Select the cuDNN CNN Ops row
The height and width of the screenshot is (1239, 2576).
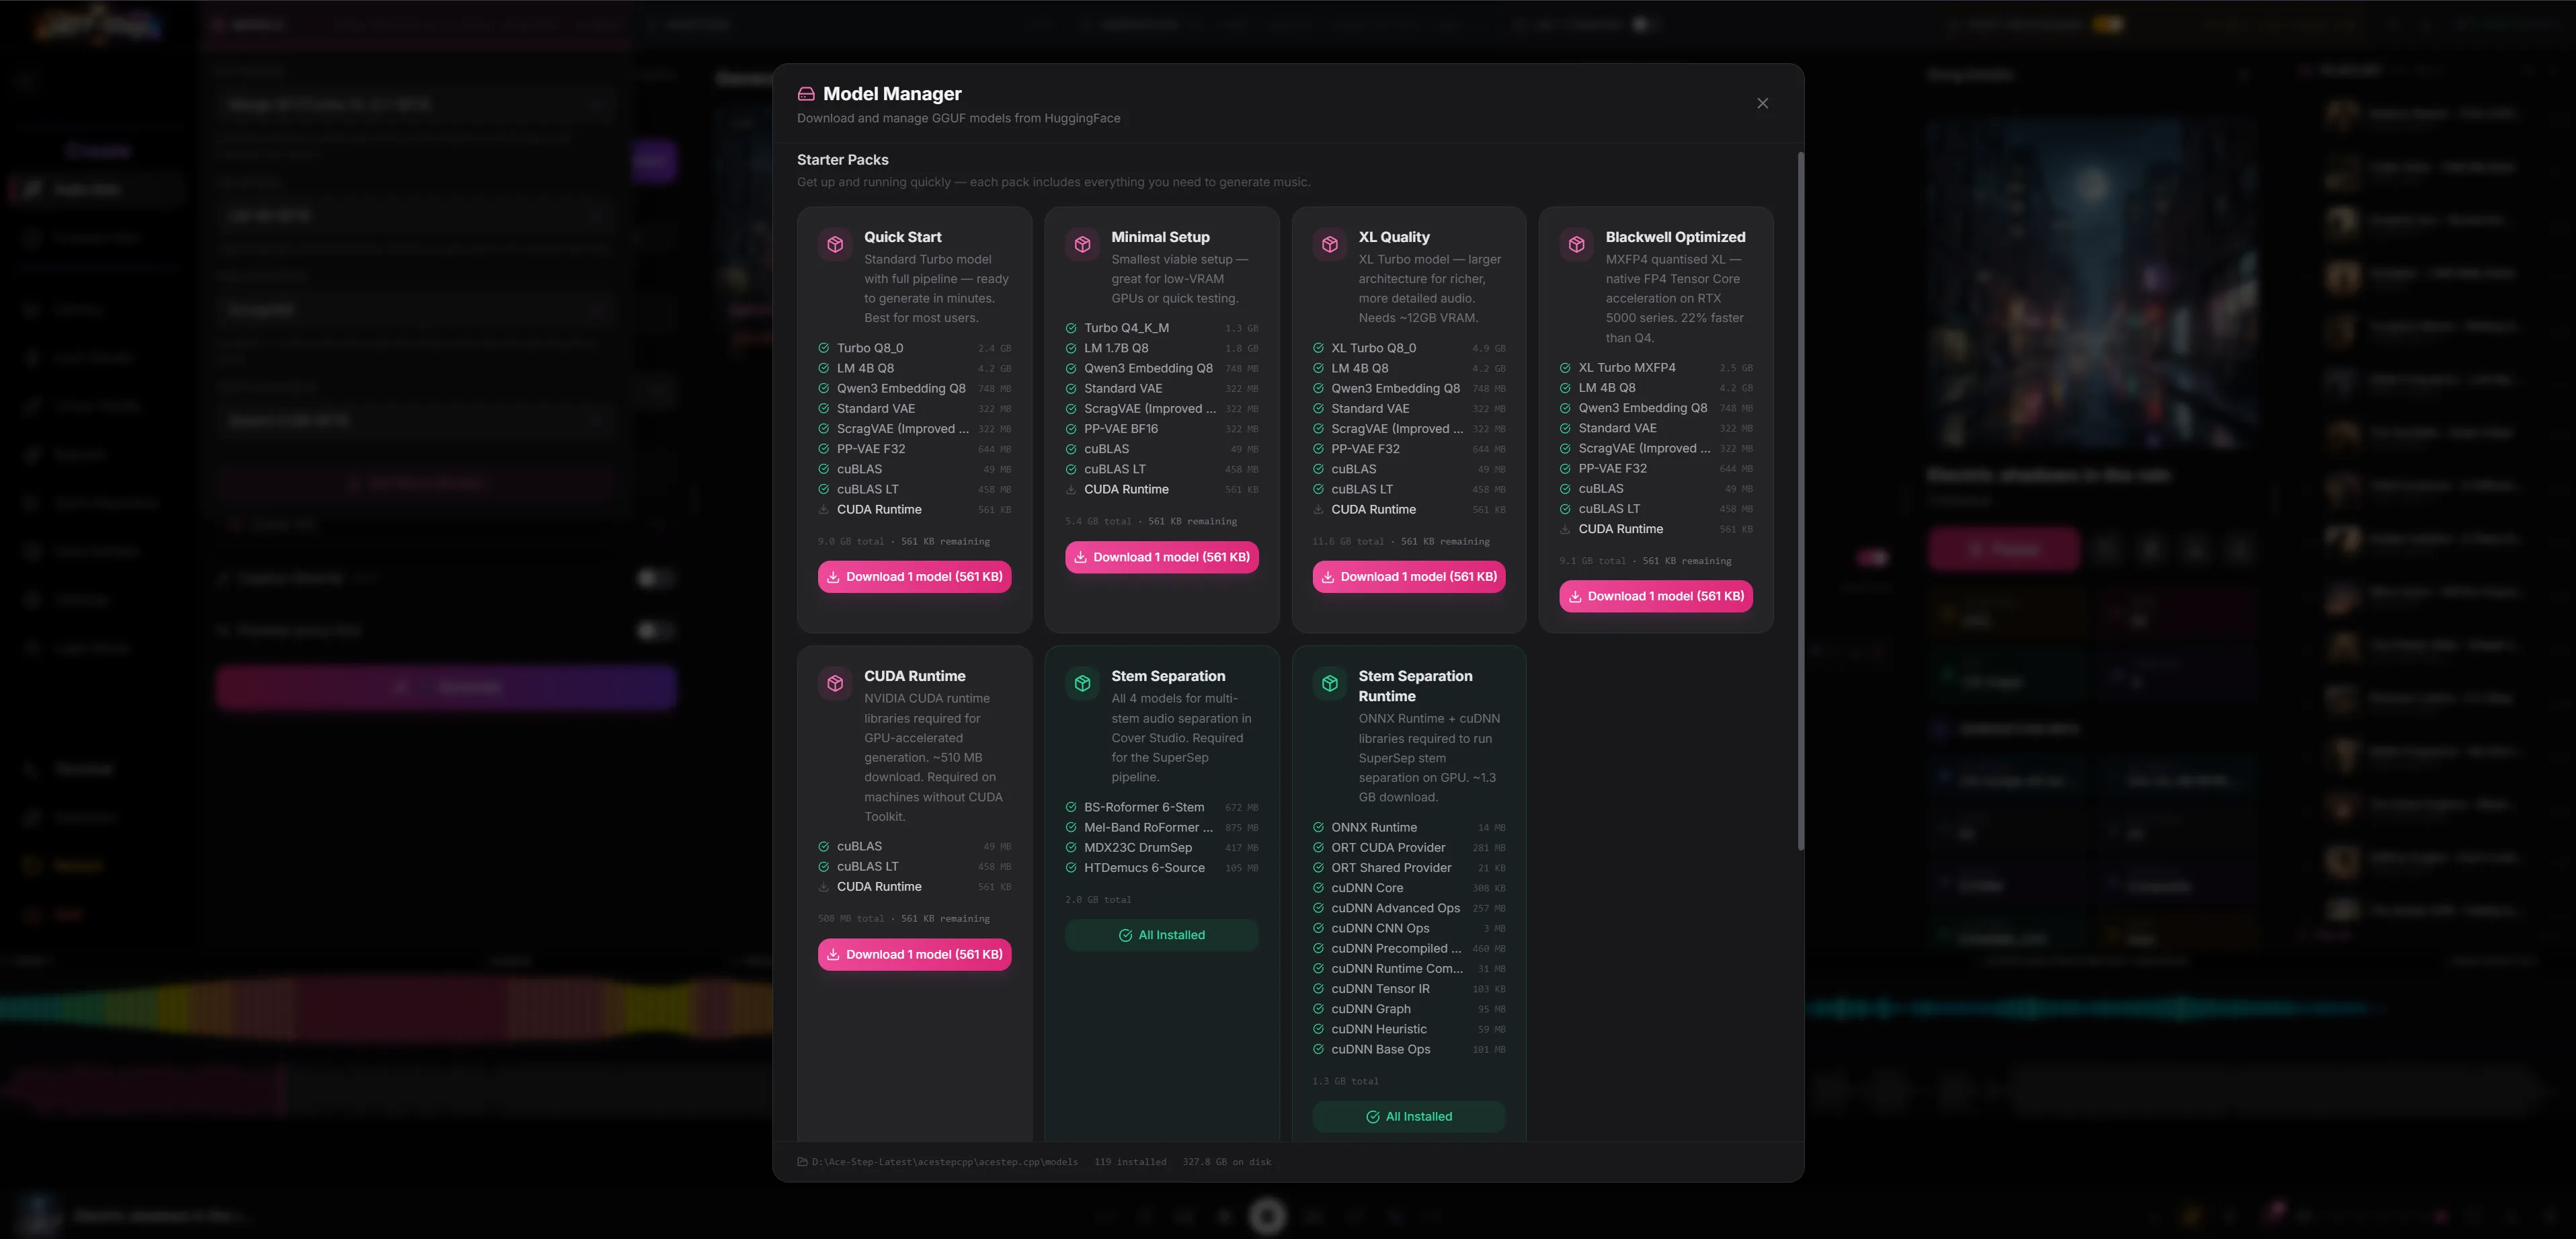[x=1408, y=928]
